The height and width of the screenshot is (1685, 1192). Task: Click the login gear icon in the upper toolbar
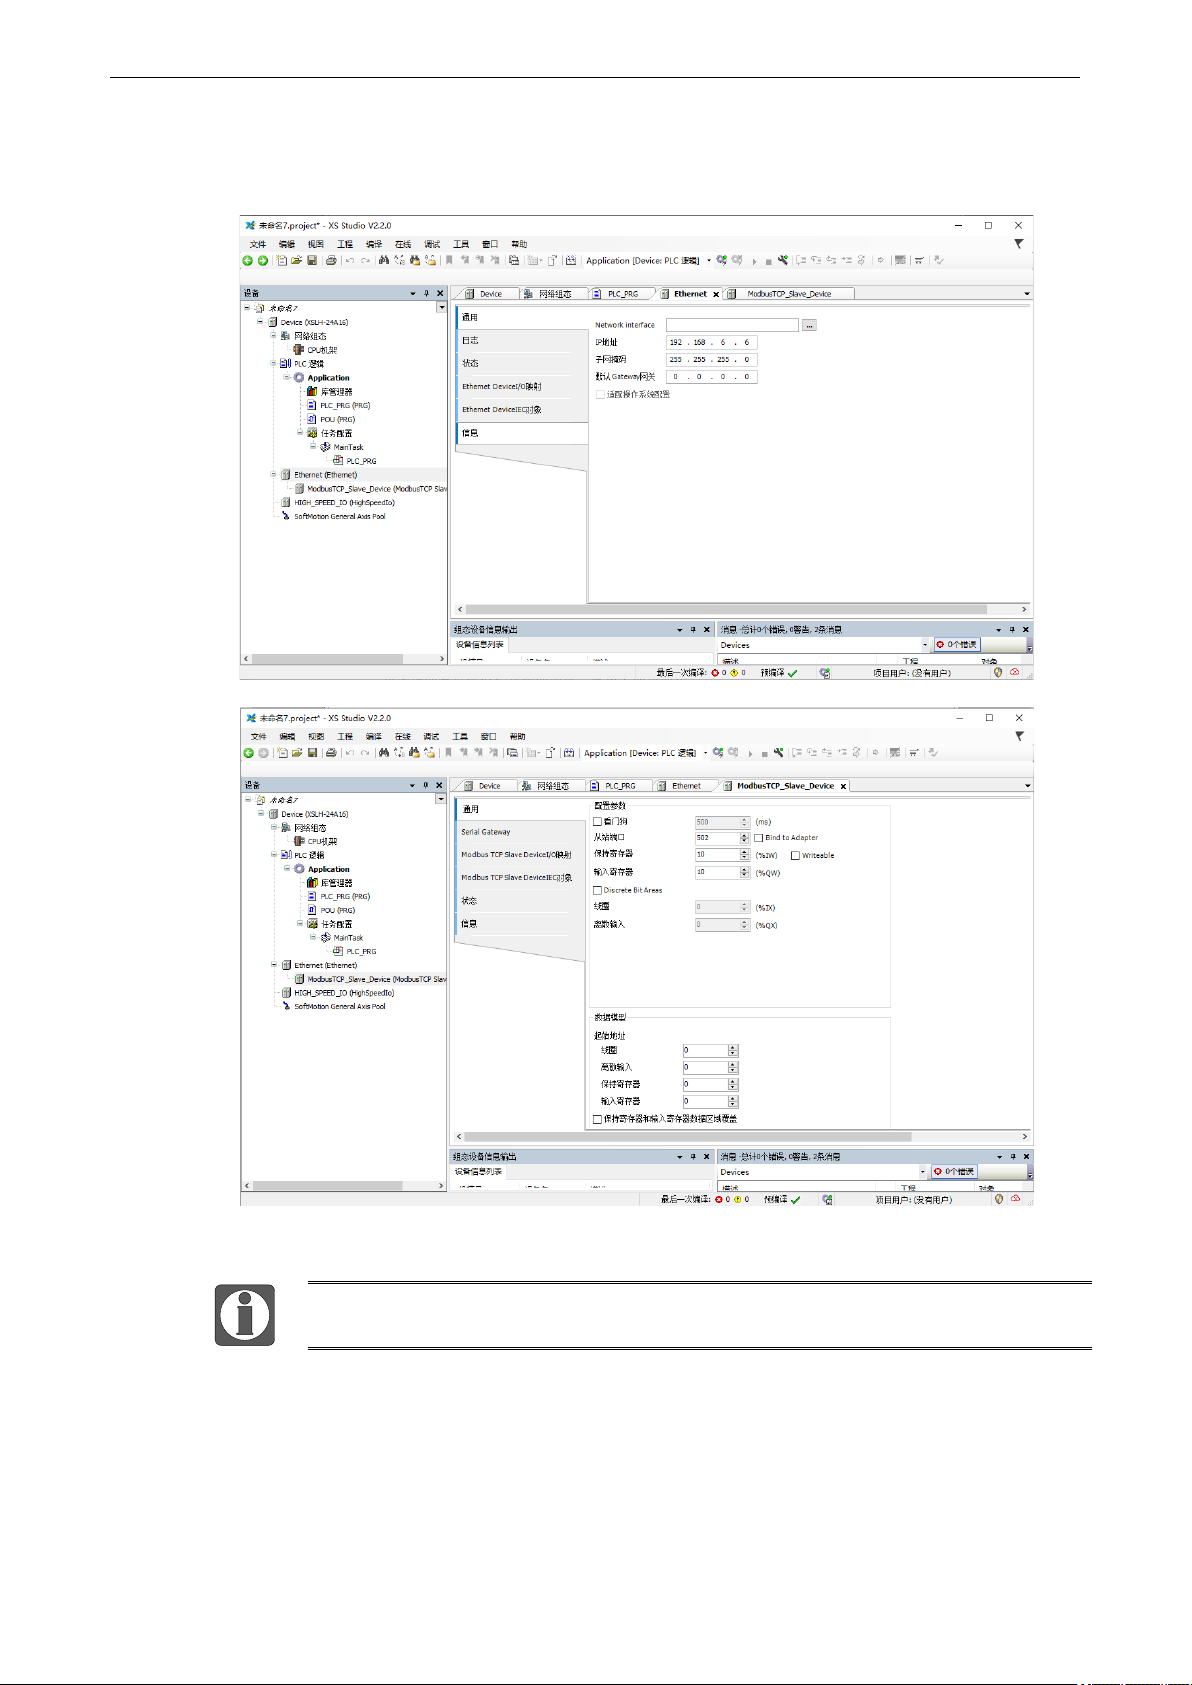pos(721,260)
